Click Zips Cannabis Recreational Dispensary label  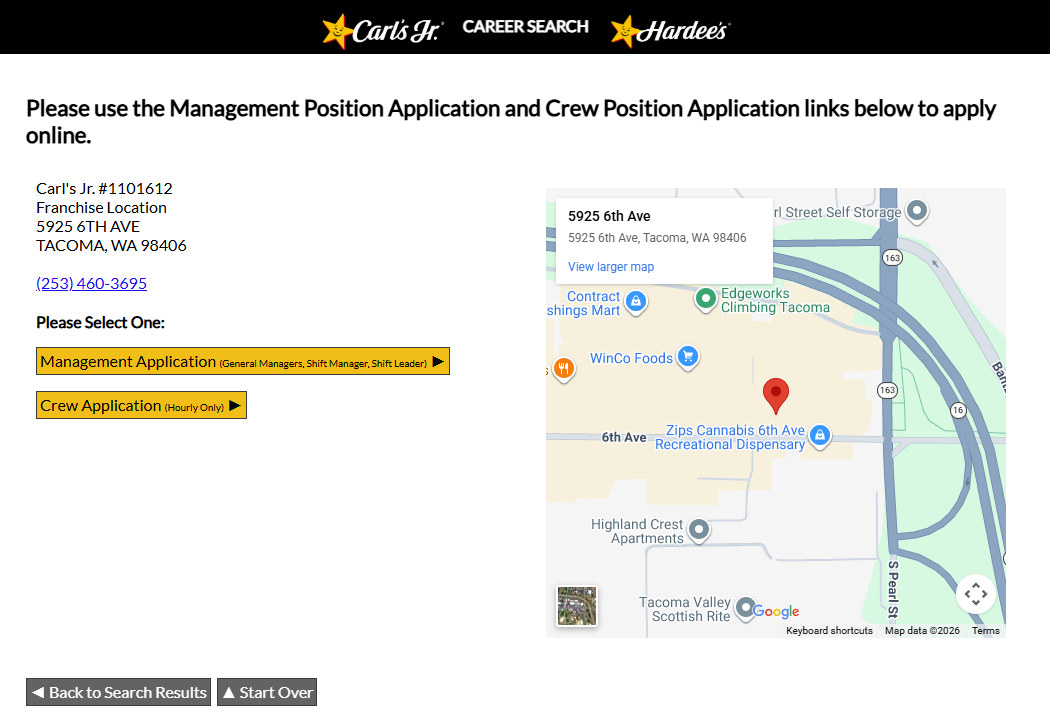pyautogui.click(x=730, y=437)
